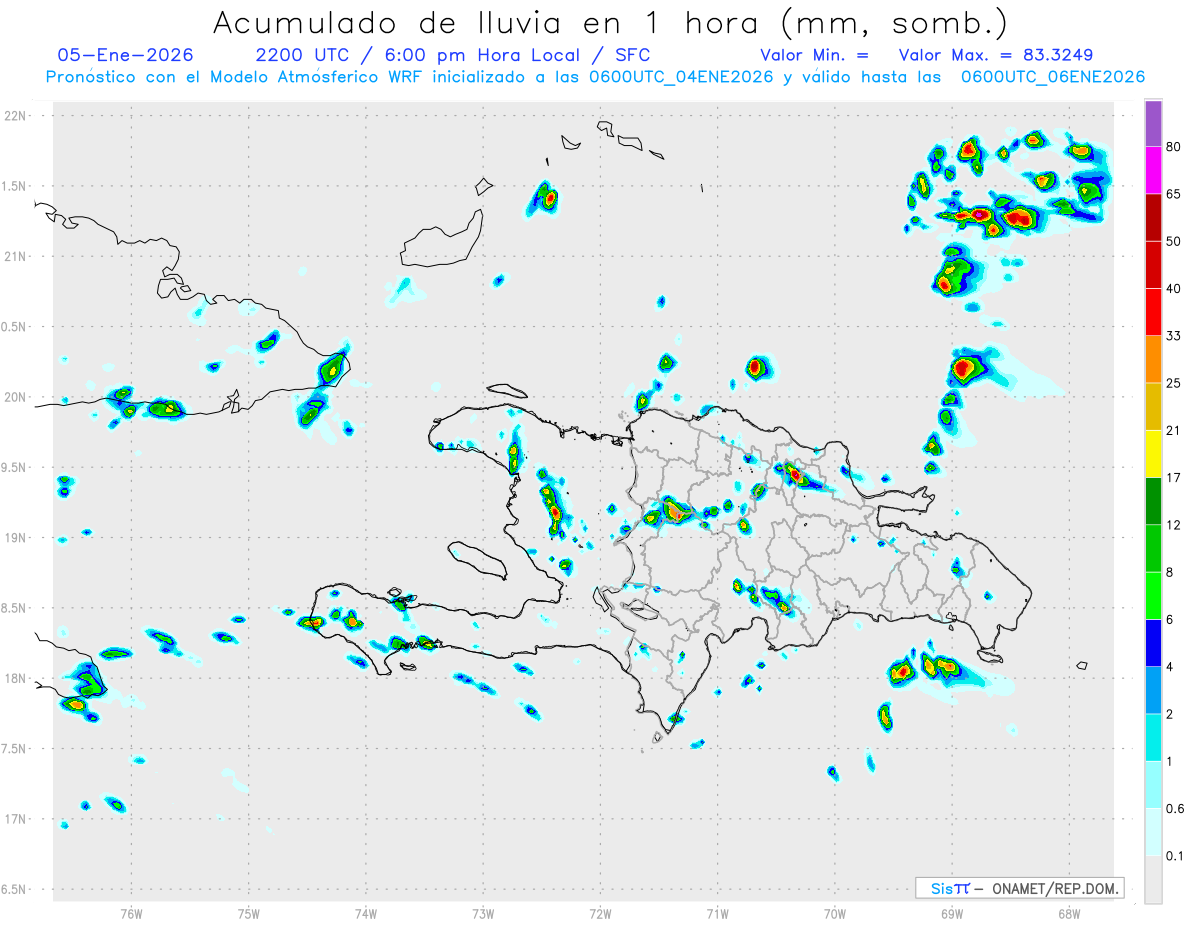Click the gray swatch below 0.1 on the scale

click(1153, 879)
